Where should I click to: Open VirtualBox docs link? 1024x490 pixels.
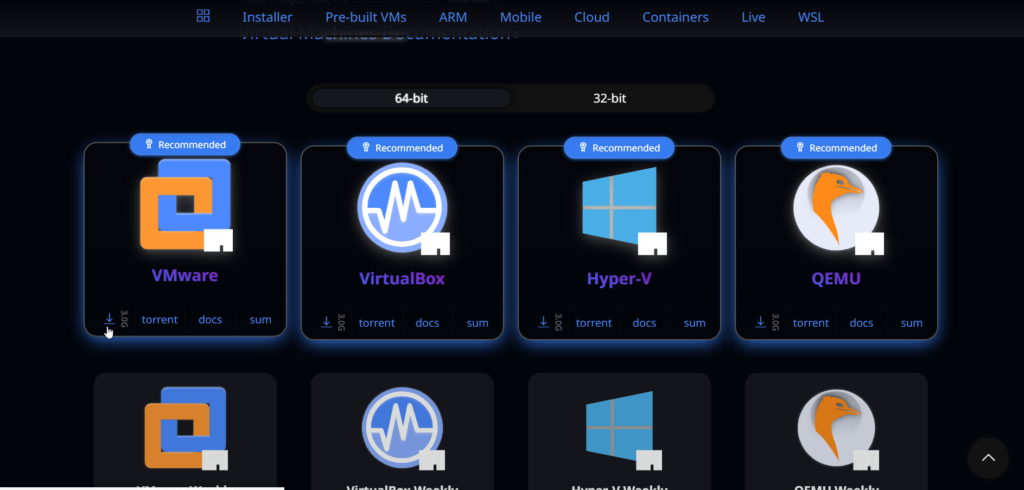tap(427, 323)
